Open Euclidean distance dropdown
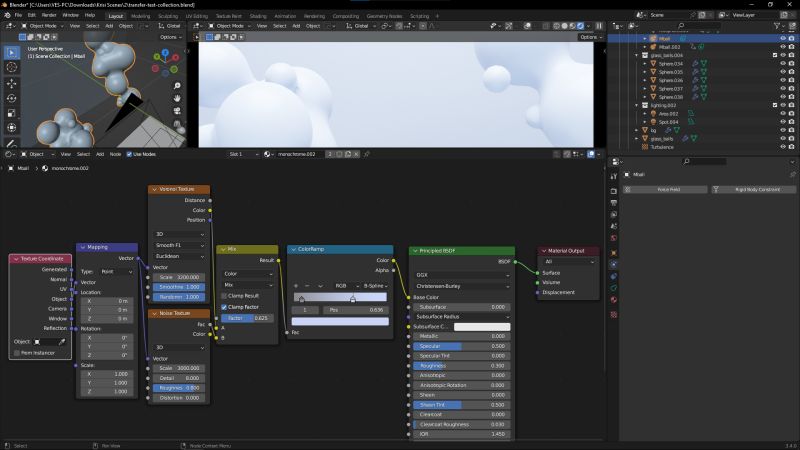 (180, 256)
